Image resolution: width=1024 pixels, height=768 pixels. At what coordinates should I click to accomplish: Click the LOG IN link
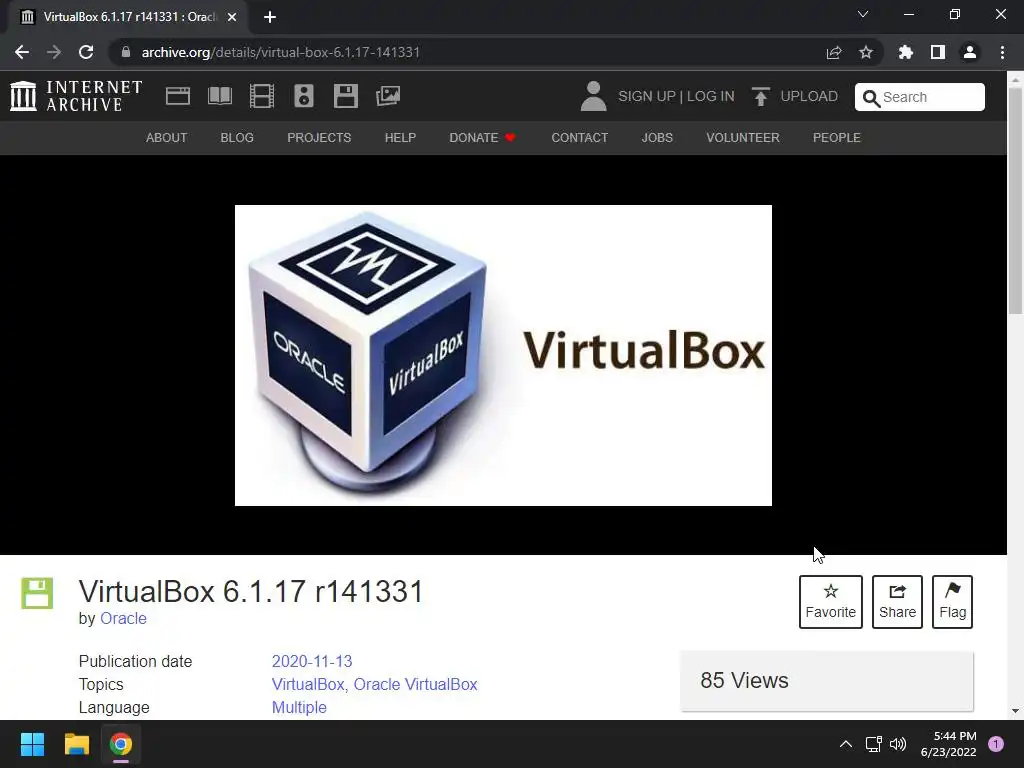[x=711, y=96]
